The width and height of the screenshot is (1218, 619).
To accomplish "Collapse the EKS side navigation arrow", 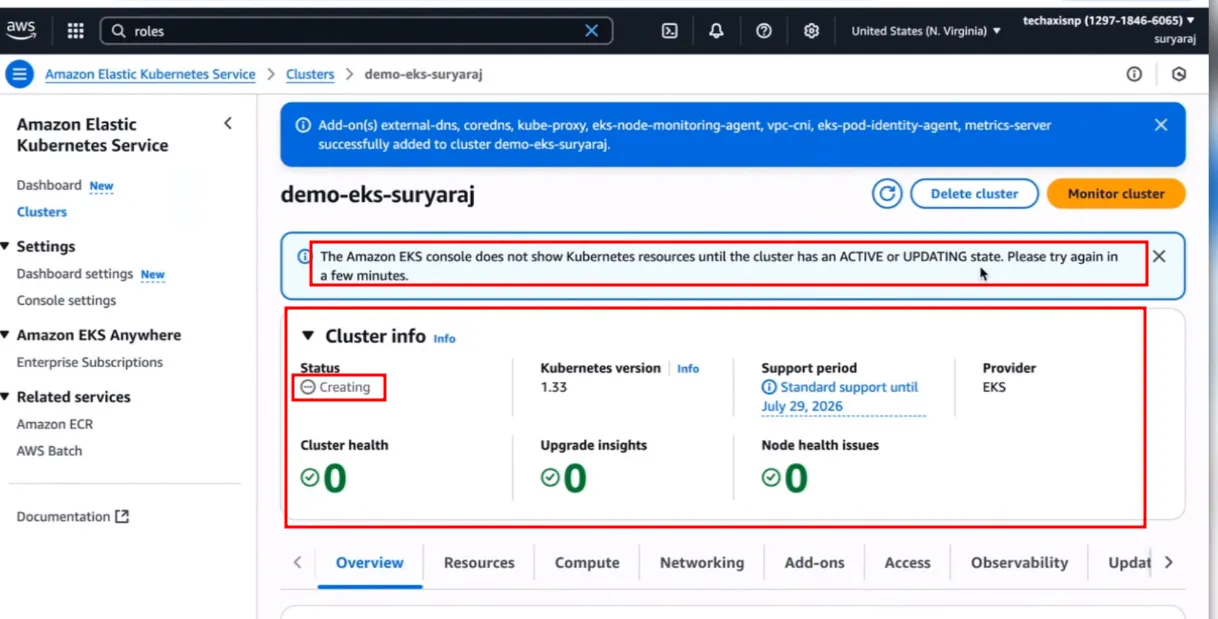I will 228,124.
